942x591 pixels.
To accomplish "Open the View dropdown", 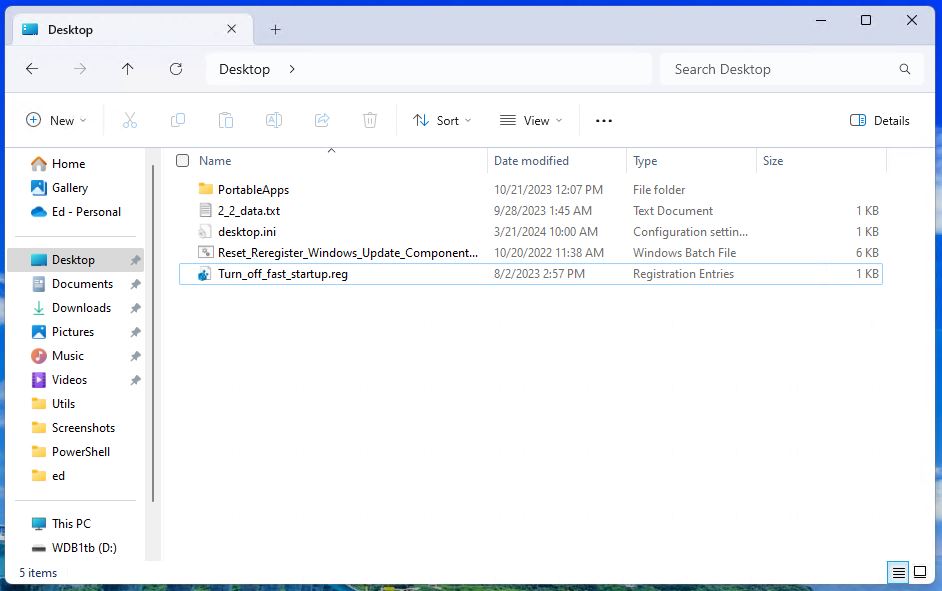I will pyautogui.click(x=530, y=120).
